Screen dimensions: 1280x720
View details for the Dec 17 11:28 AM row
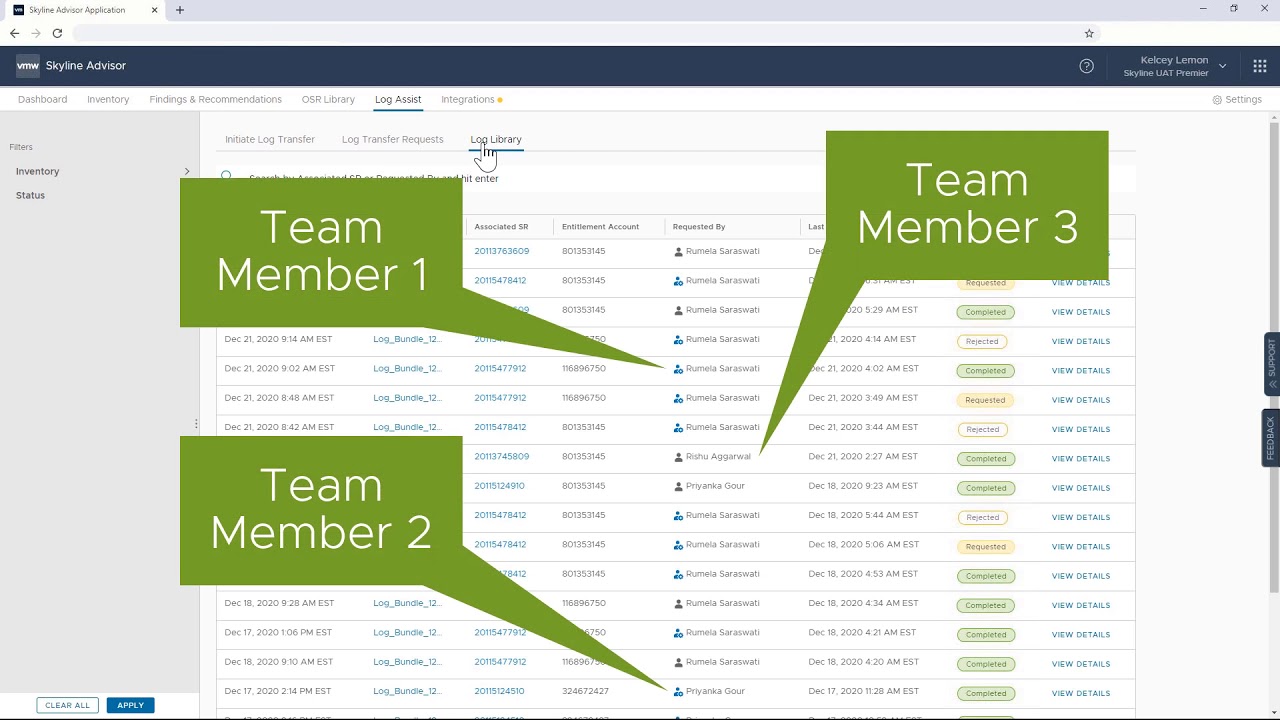1080,694
